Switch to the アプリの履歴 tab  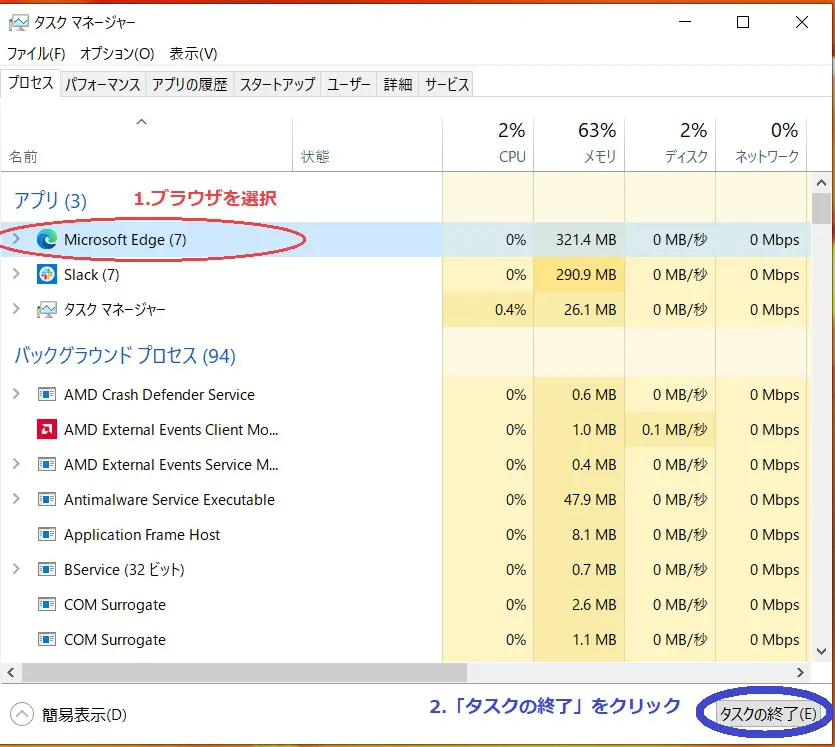[190, 85]
